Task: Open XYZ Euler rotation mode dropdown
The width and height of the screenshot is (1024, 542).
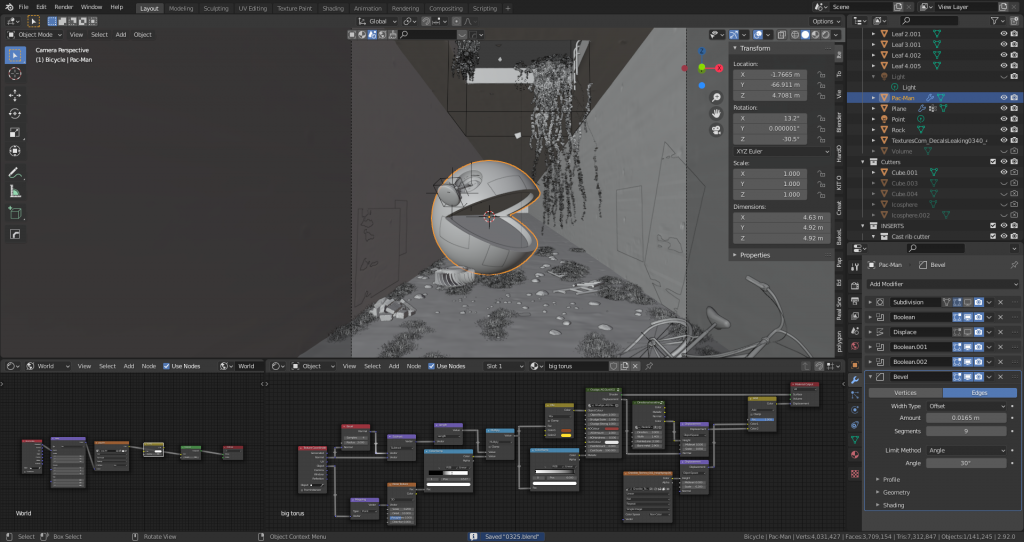Action: 782,151
